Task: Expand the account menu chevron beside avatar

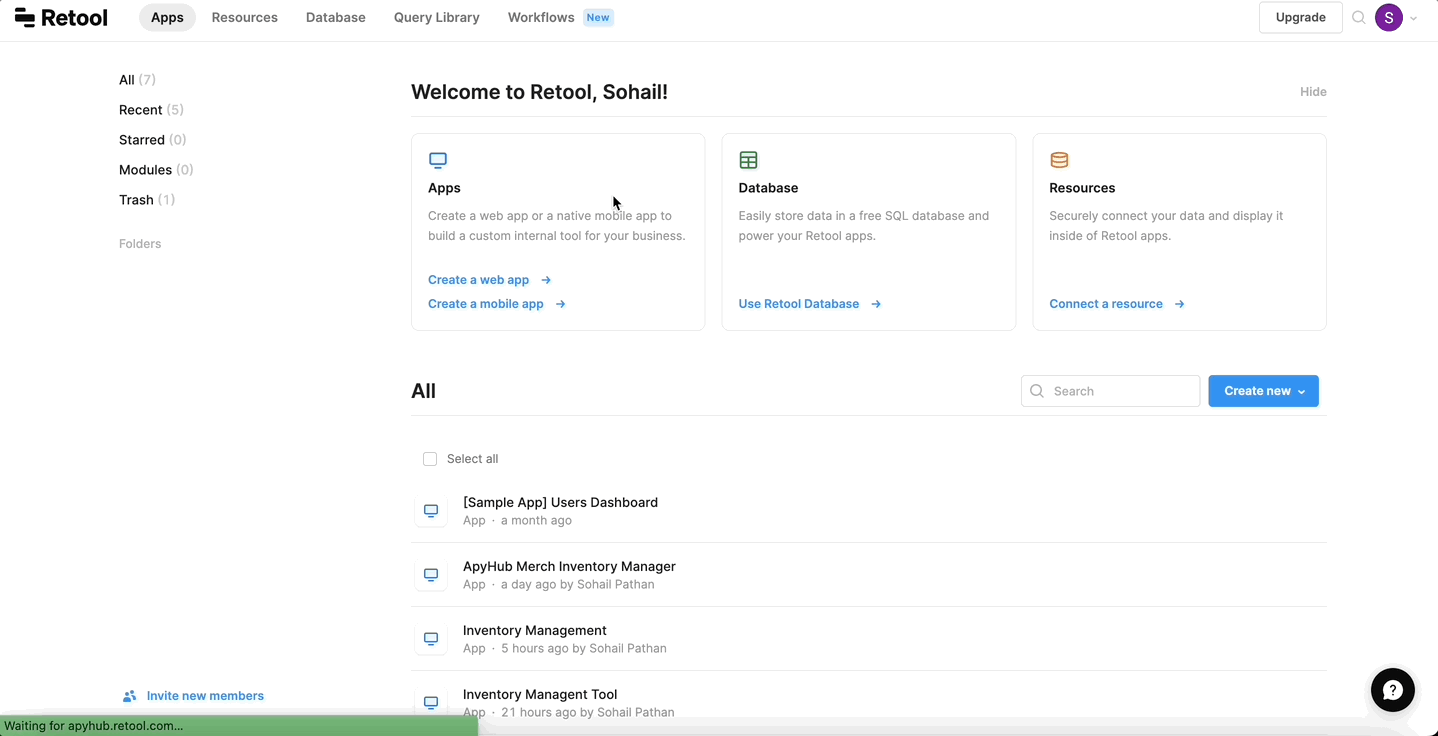Action: tap(1414, 18)
